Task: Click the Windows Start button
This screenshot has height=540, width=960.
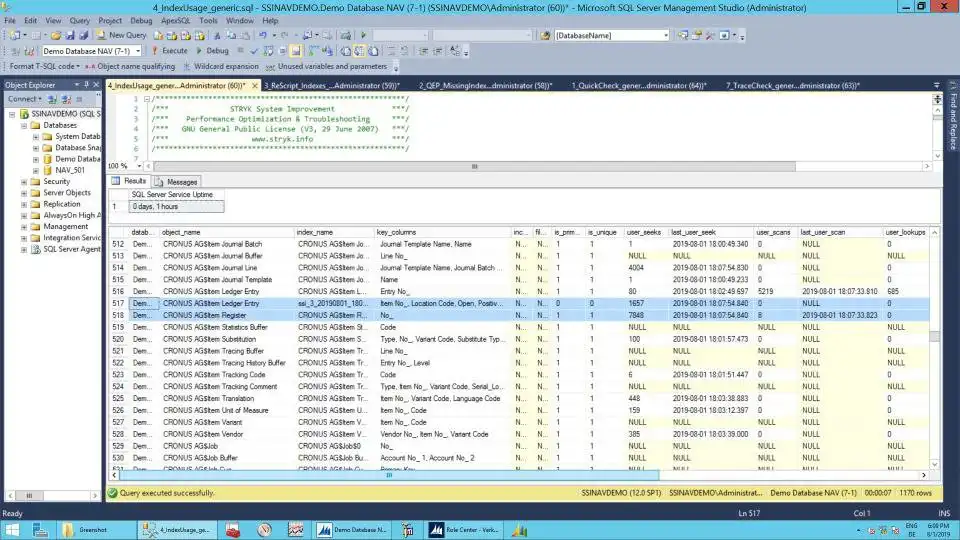Action: click(x=12, y=530)
